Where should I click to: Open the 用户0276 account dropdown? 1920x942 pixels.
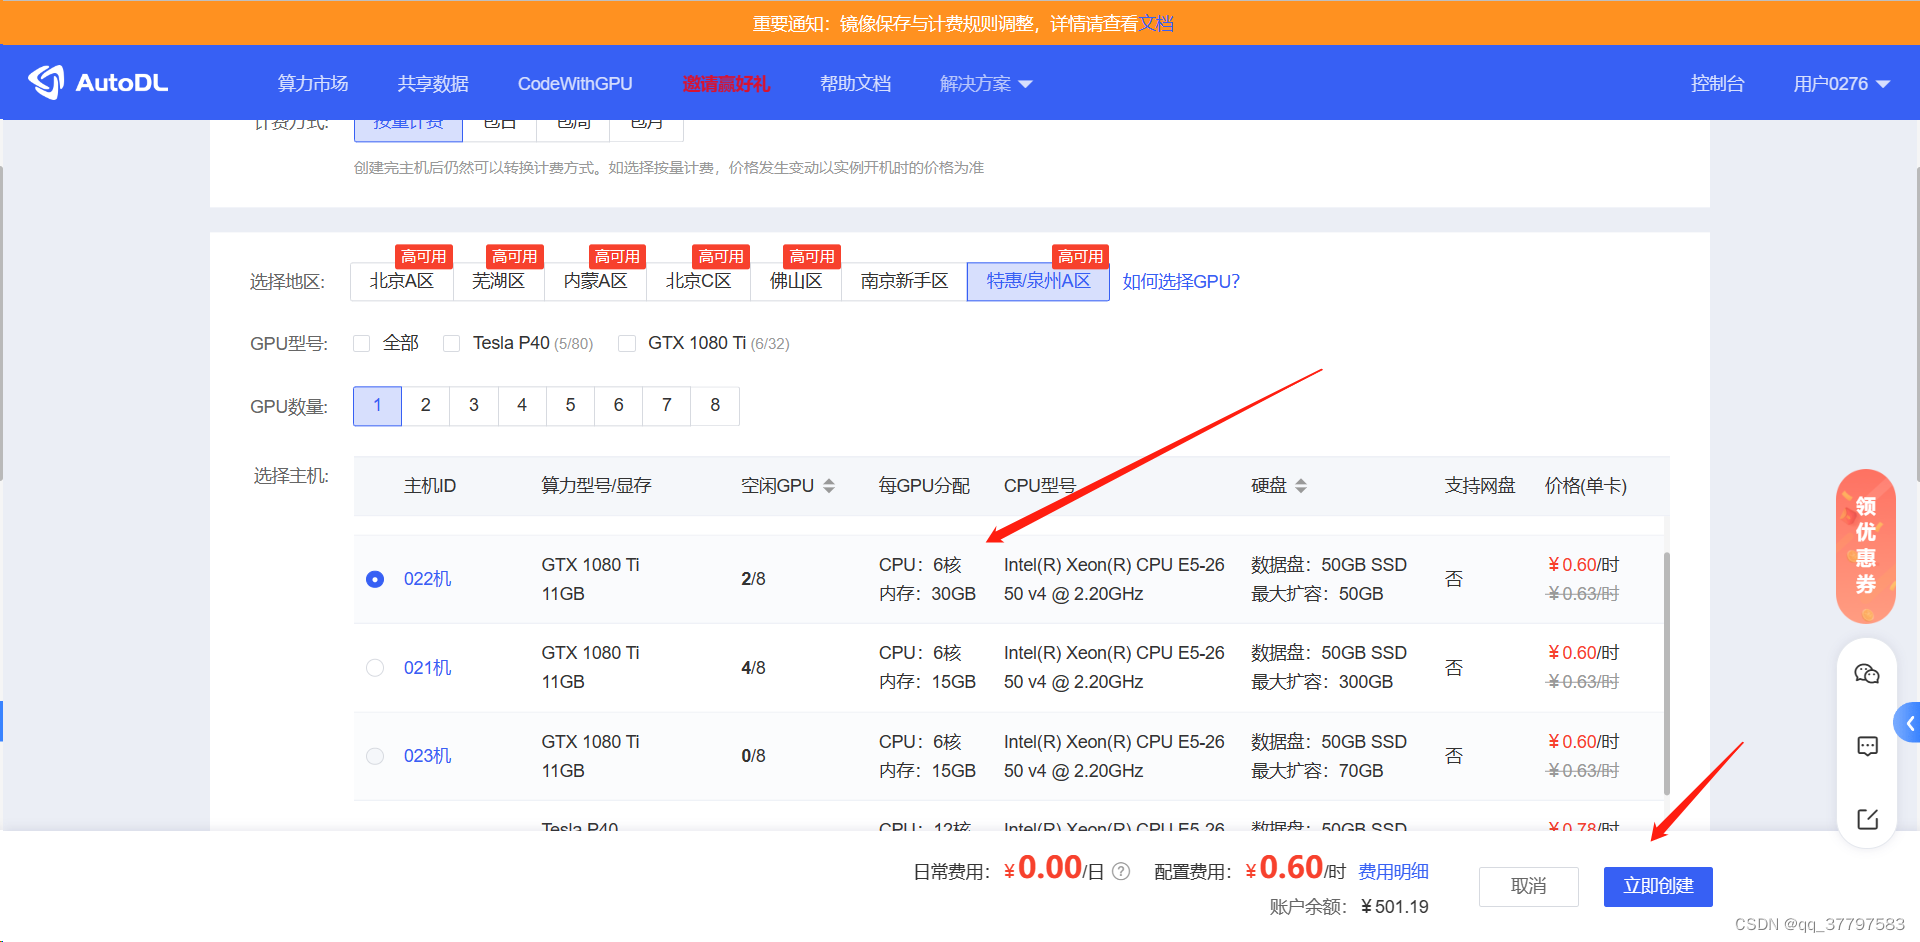1841,84
